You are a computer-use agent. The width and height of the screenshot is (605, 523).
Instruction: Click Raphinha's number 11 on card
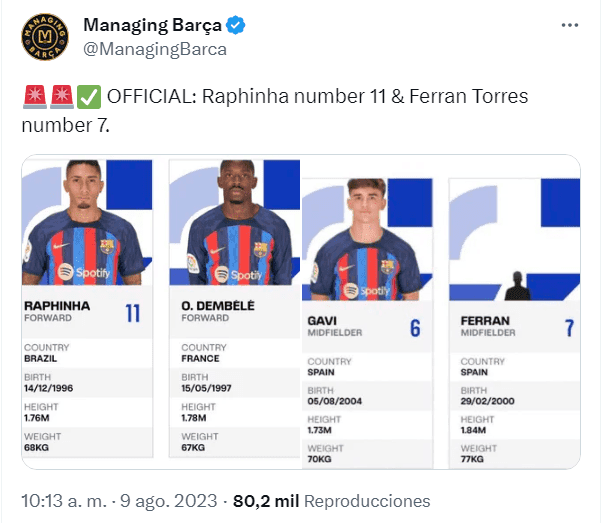pyautogui.click(x=133, y=313)
